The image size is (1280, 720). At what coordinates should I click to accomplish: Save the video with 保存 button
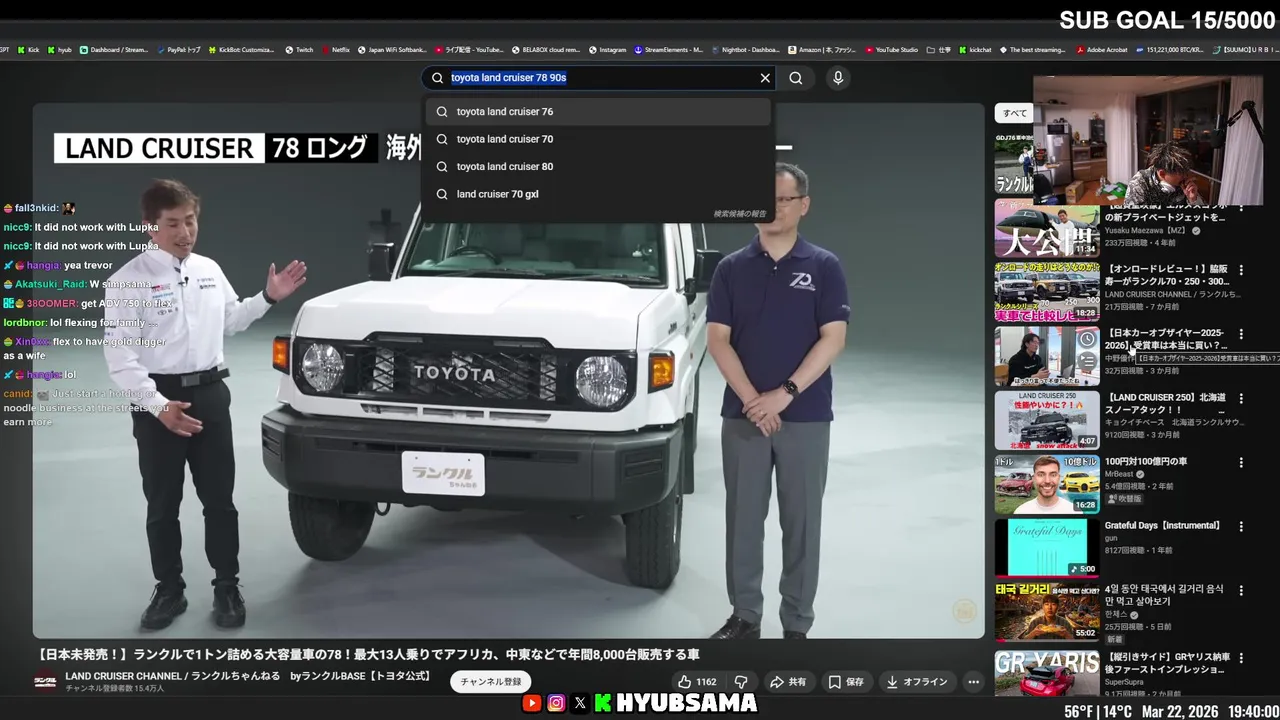tap(846, 682)
